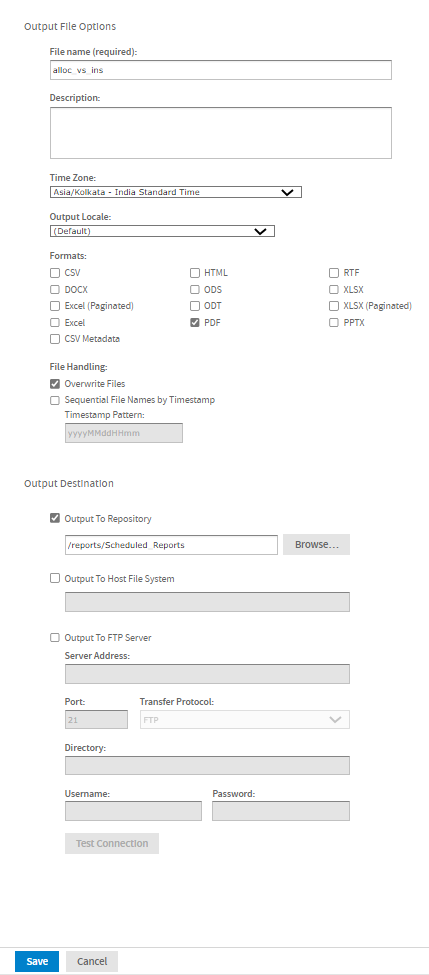The image size is (429, 975).
Task: Check the Excel (Paginated) format checkbox
Action: pyautogui.click(x=55, y=306)
